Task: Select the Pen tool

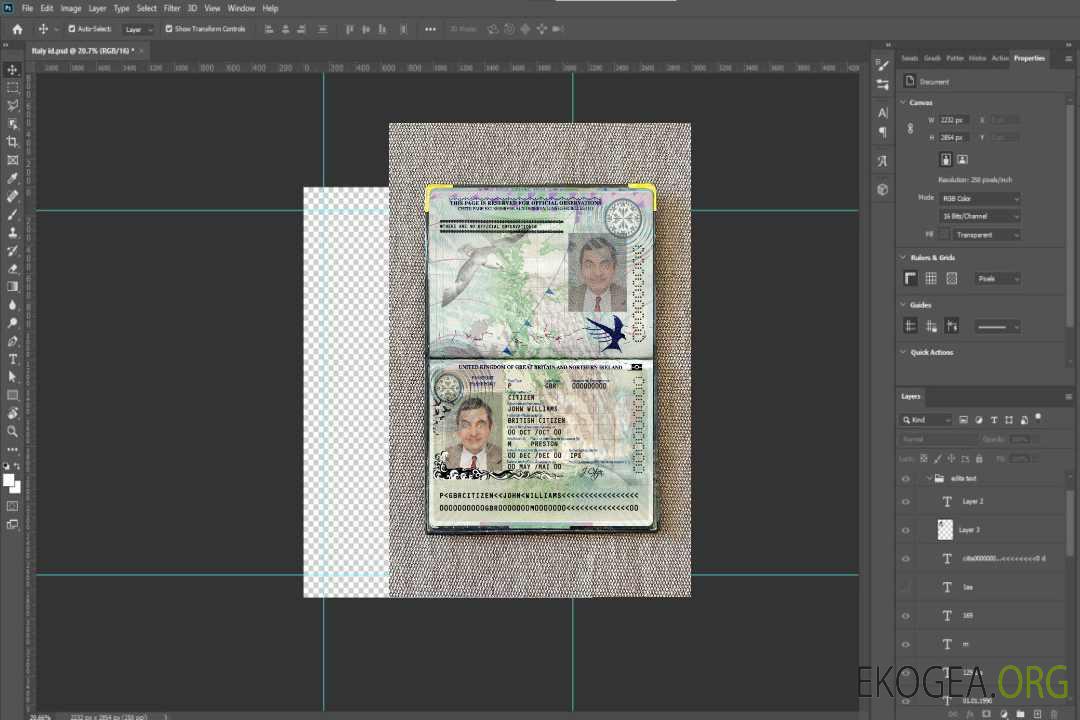Action: tap(12, 341)
